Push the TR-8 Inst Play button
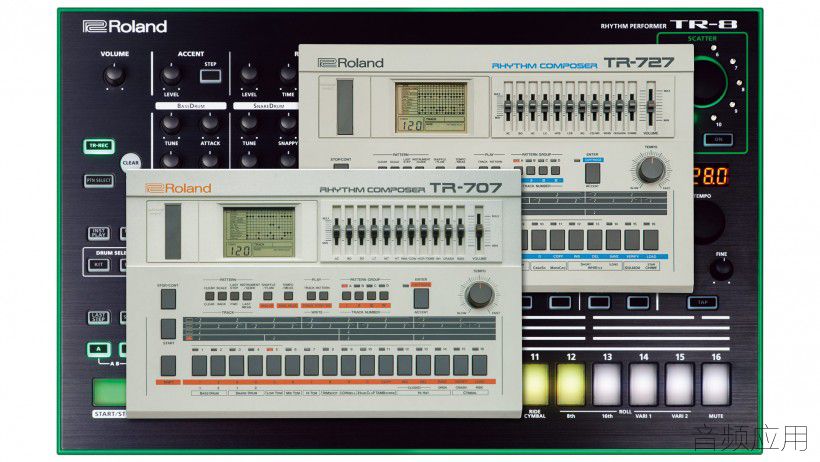The width and height of the screenshot is (820, 462). 99,233
